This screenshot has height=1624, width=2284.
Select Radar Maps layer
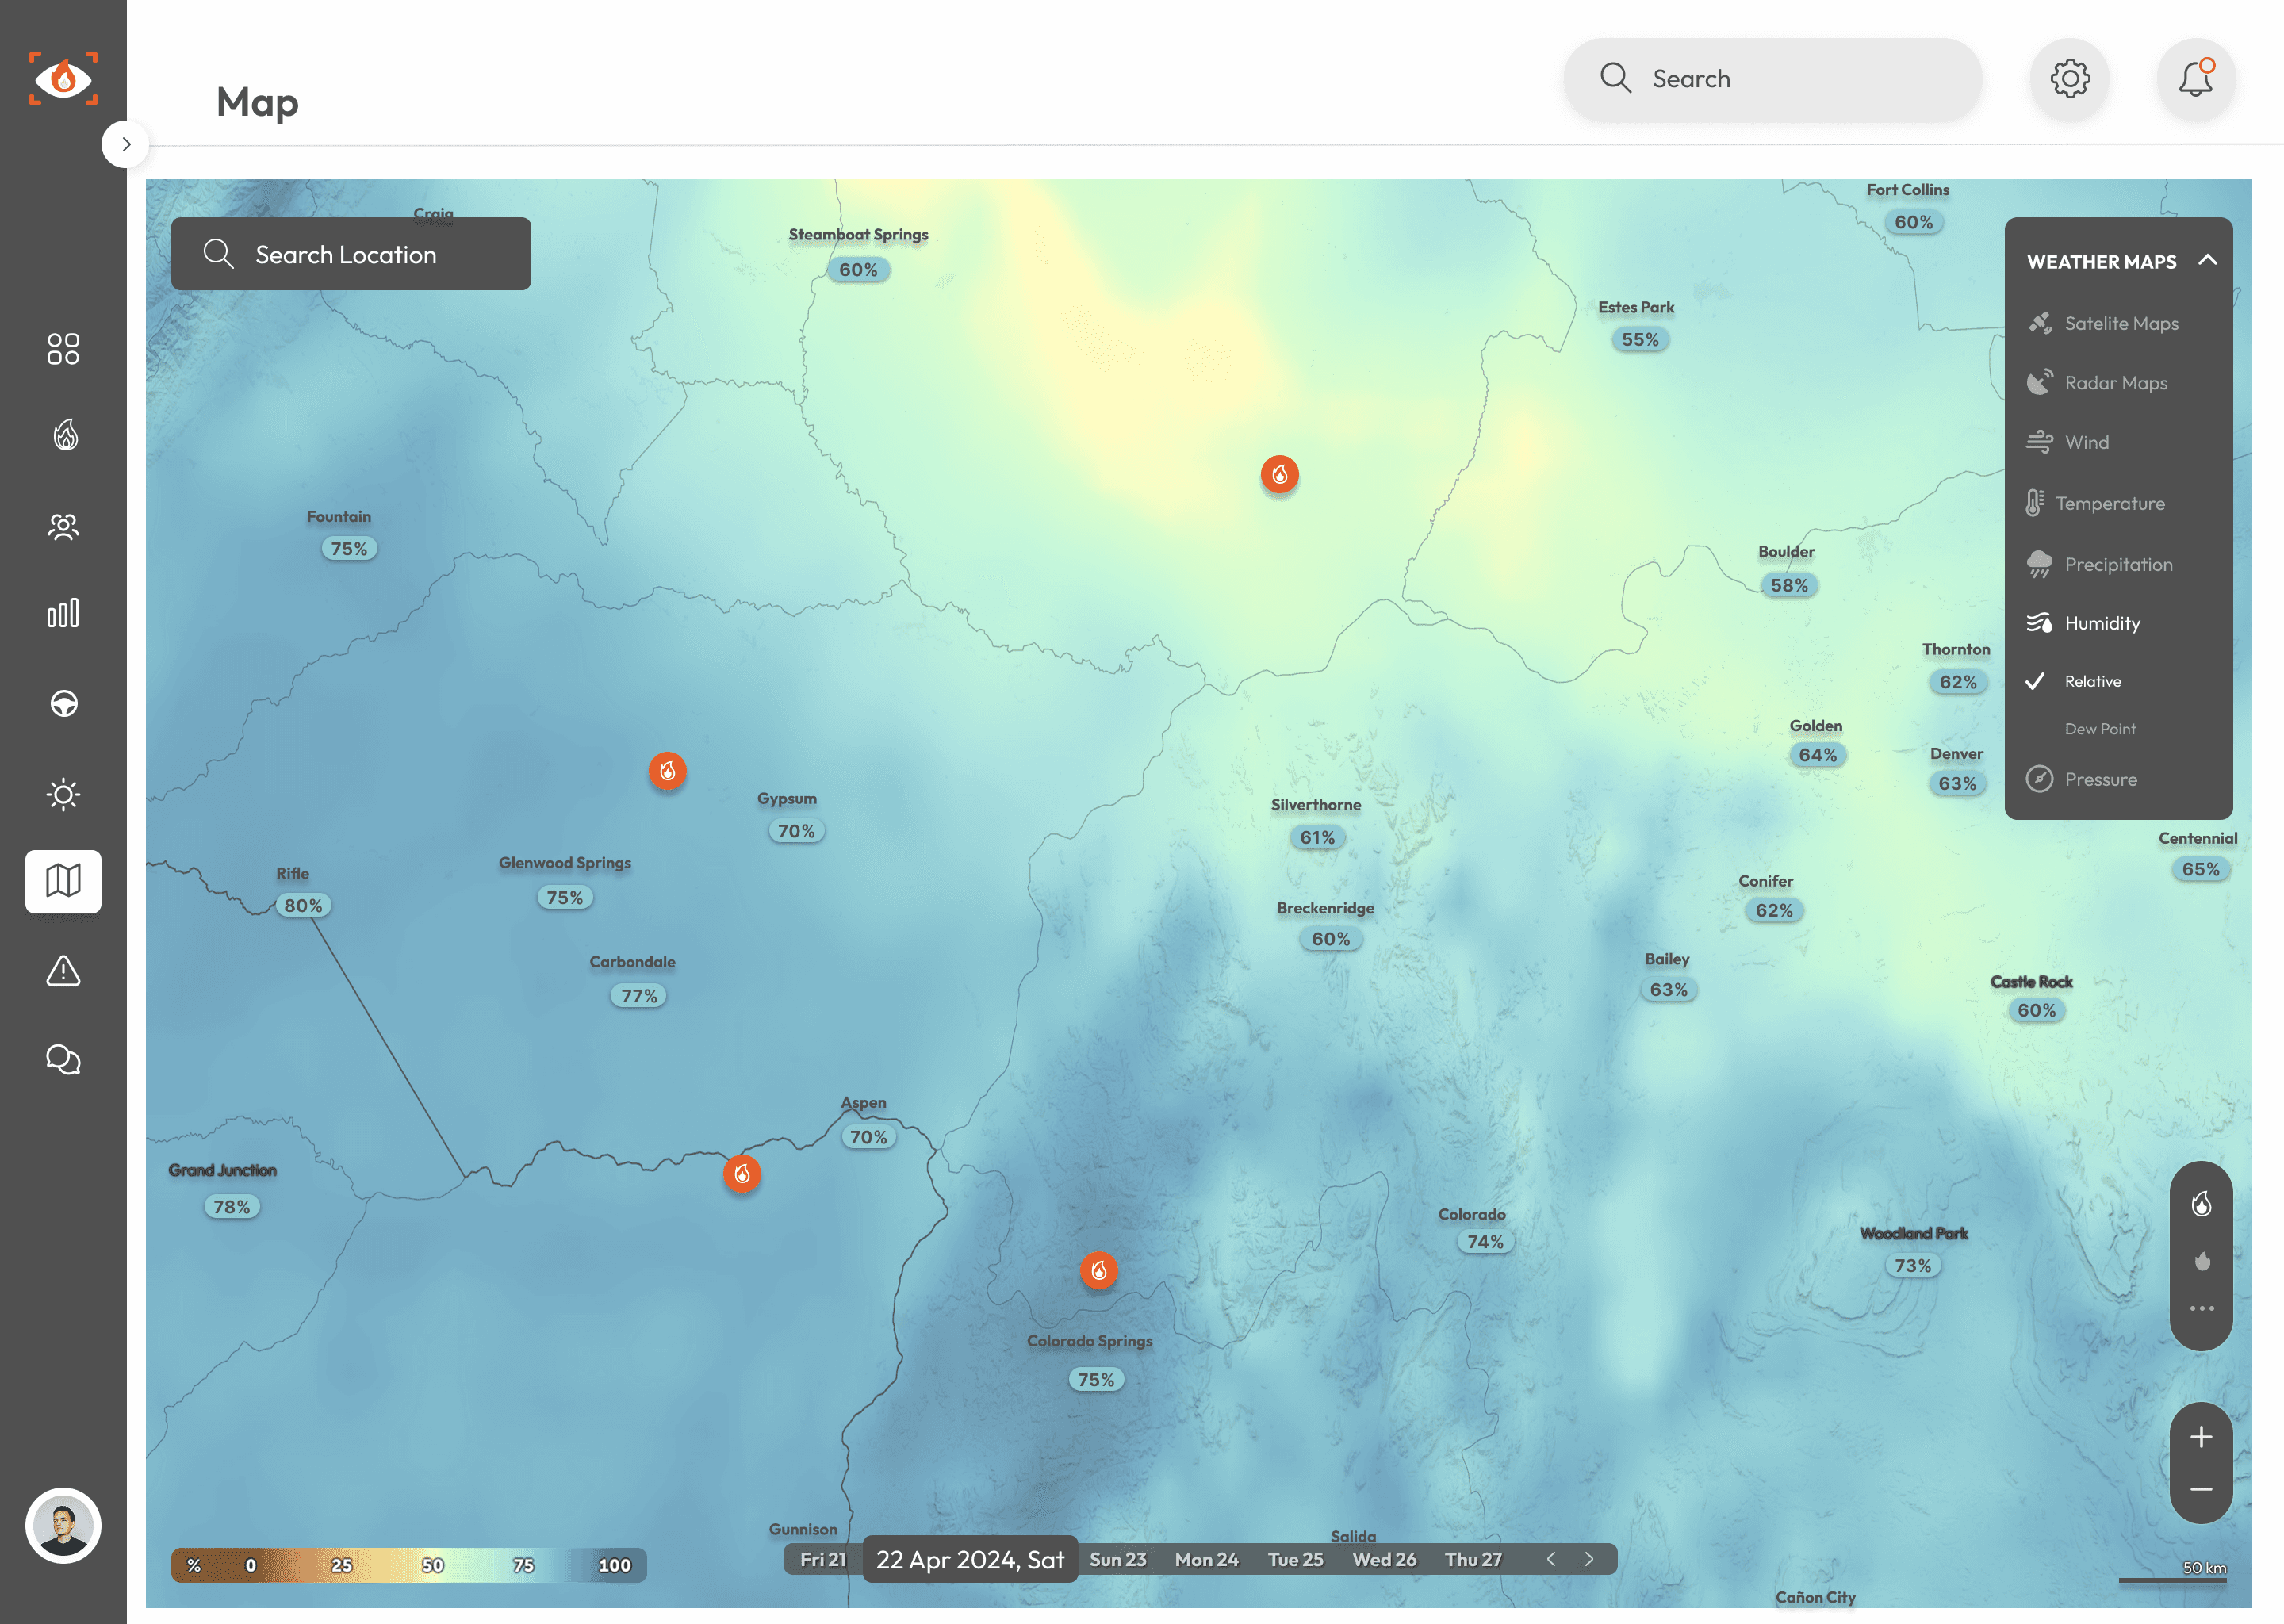[x=2098, y=383]
